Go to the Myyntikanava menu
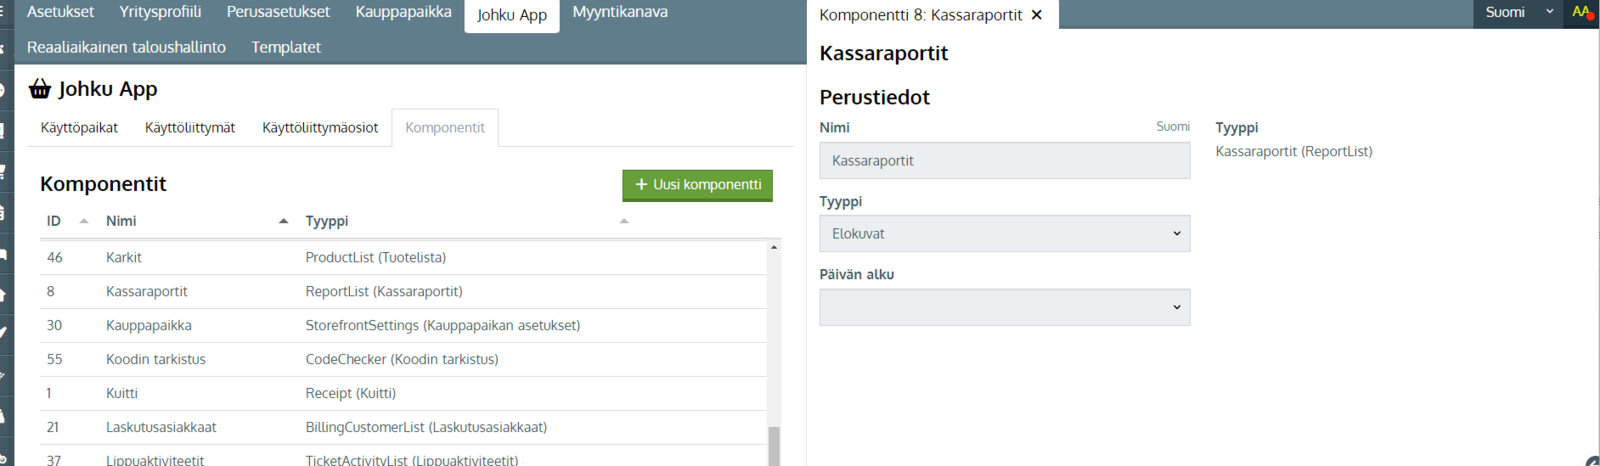1600x466 pixels. (x=620, y=12)
